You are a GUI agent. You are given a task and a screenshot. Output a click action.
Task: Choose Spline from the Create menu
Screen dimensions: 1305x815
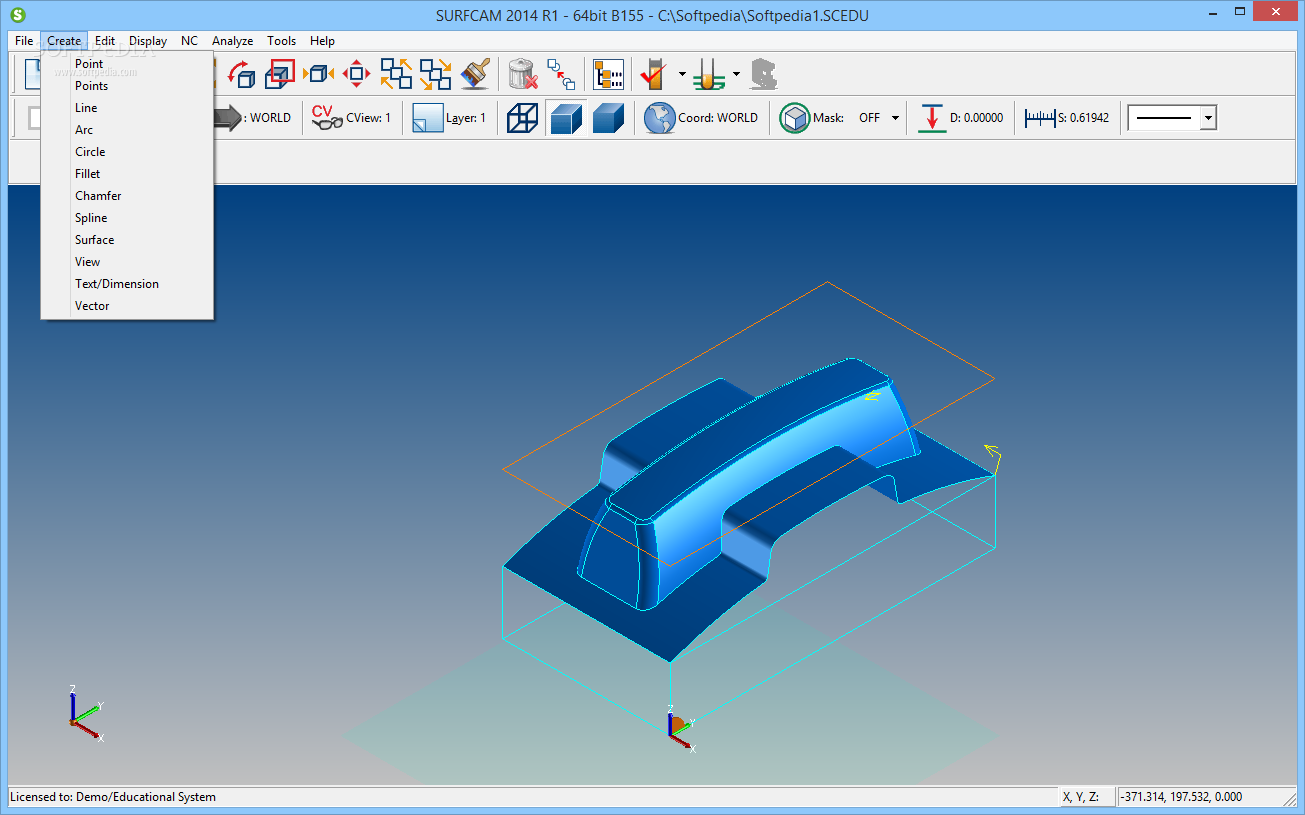click(127, 218)
